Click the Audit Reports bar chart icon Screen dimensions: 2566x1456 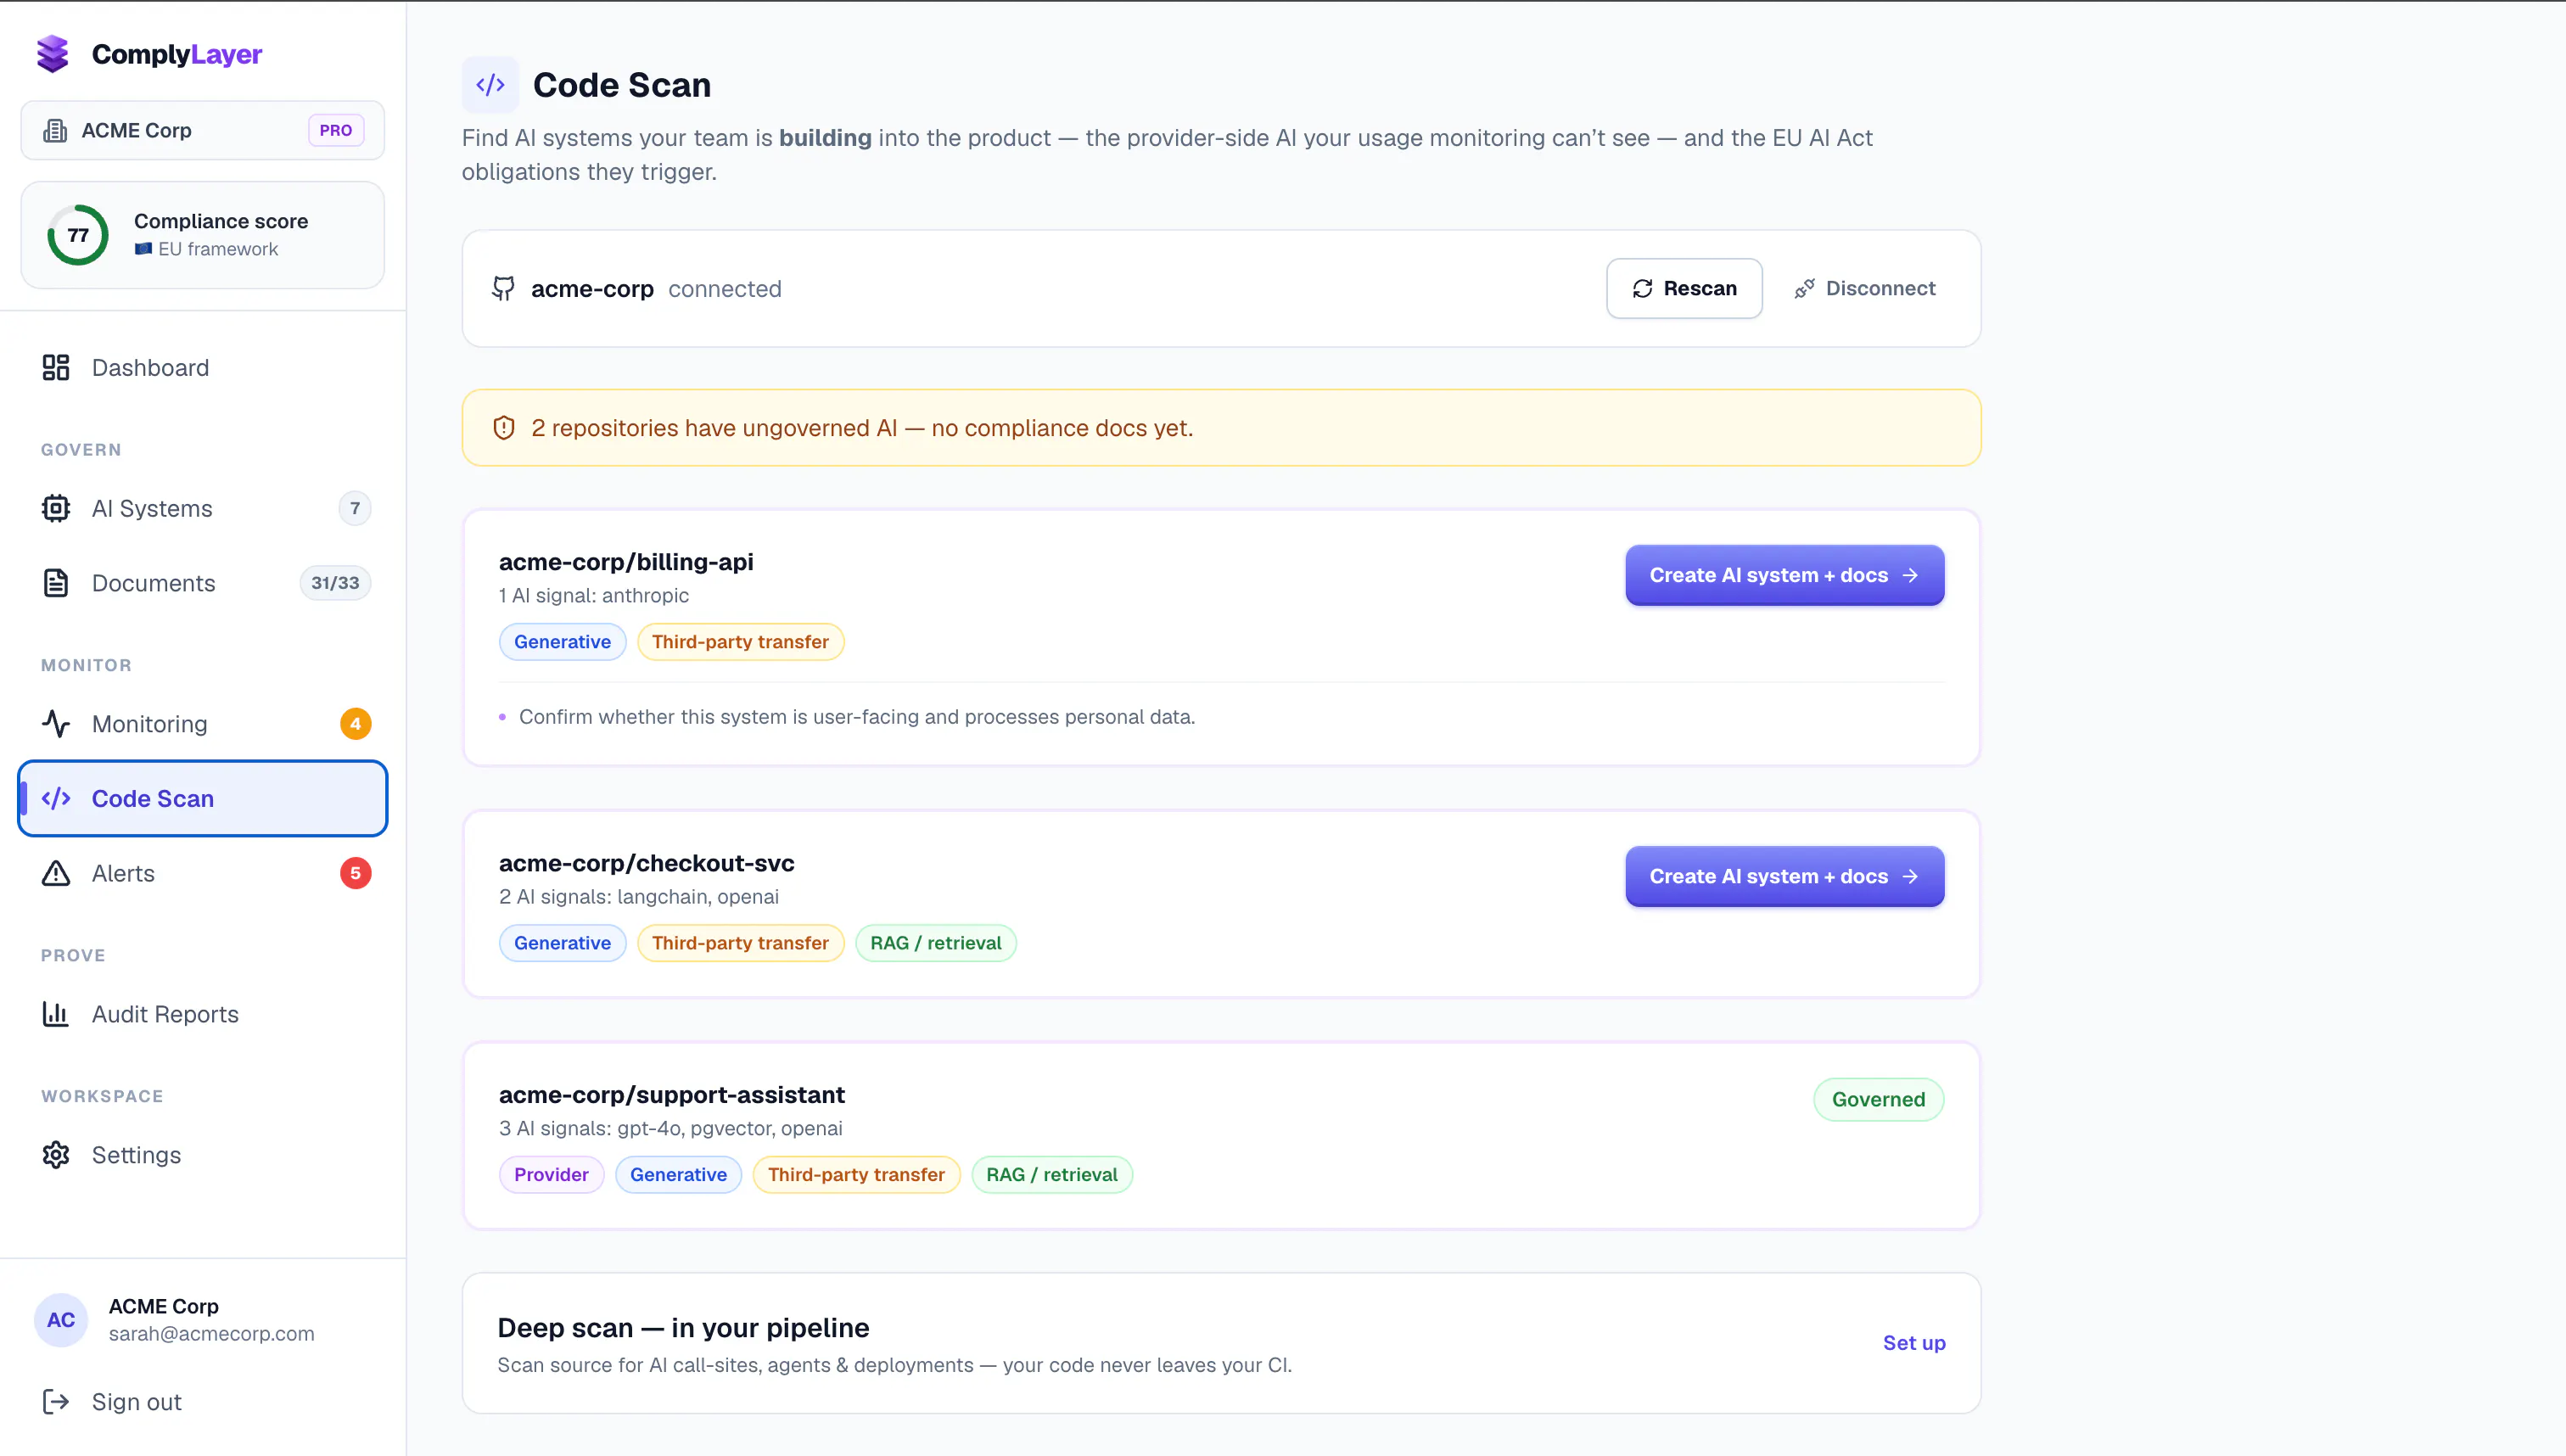[x=56, y=1014]
